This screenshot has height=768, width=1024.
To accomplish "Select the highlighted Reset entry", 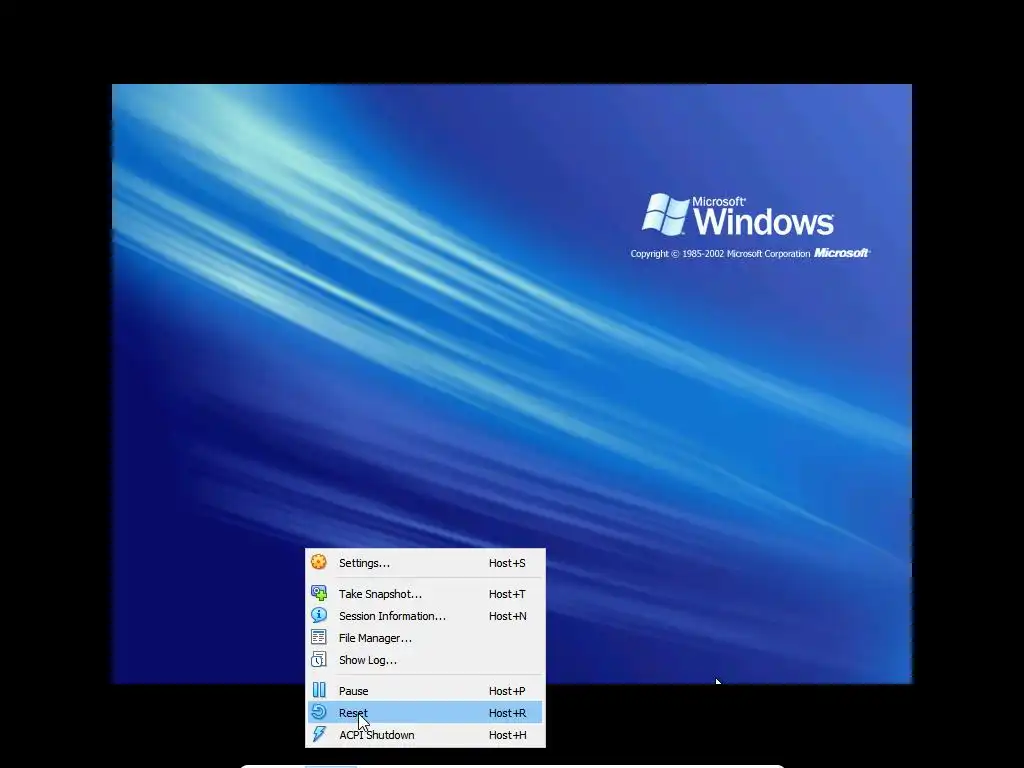I will click(424, 712).
